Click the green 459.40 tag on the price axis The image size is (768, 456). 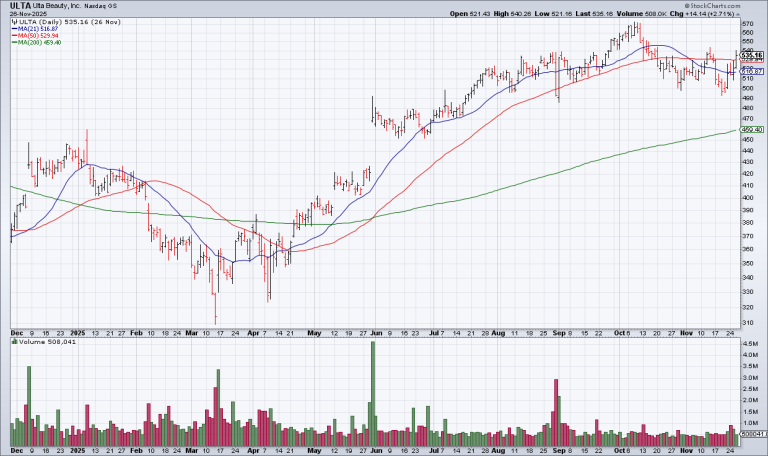[x=752, y=130]
